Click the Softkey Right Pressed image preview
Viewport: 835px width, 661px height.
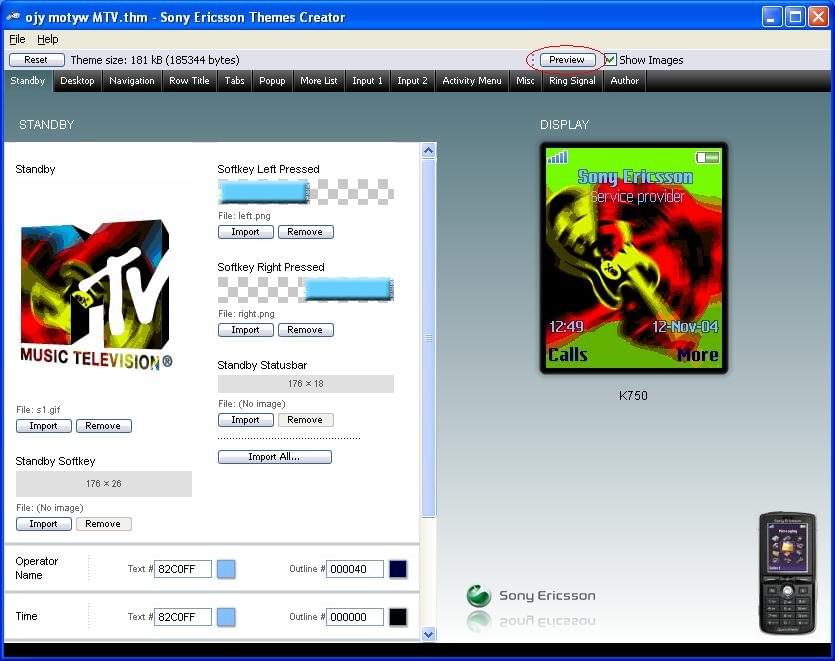(x=306, y=290)
